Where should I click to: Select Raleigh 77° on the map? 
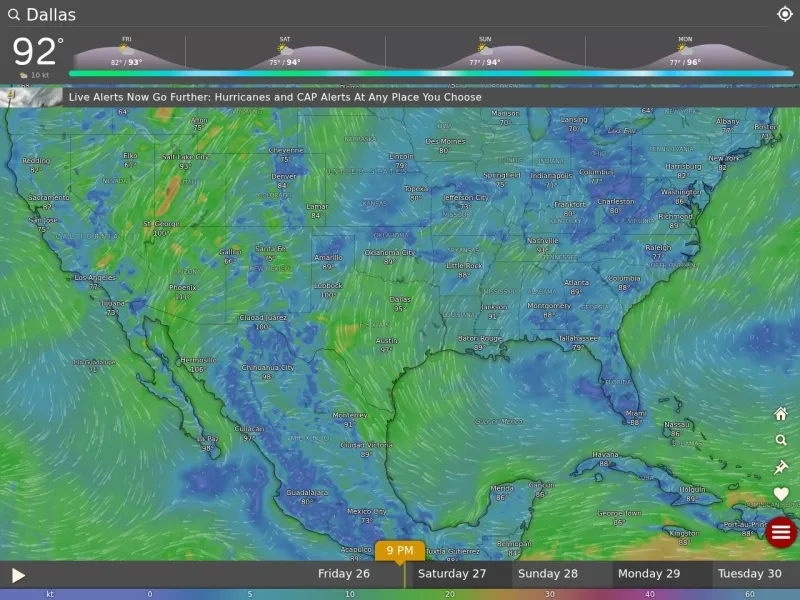point(658,252)
